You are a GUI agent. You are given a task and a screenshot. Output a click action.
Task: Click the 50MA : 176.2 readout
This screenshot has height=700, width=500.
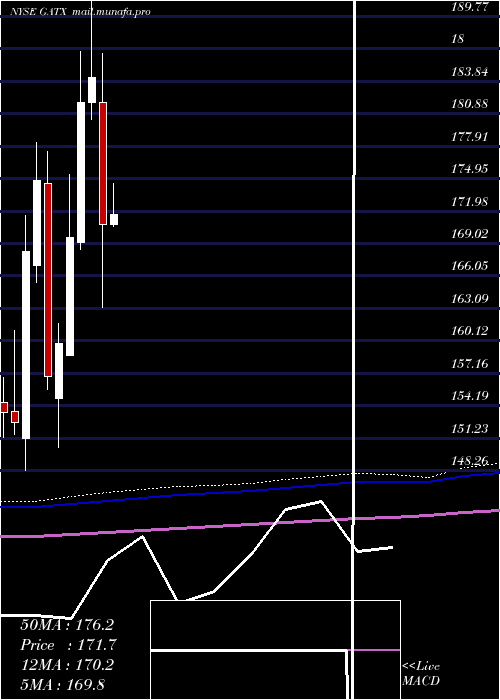pos(67,625)
